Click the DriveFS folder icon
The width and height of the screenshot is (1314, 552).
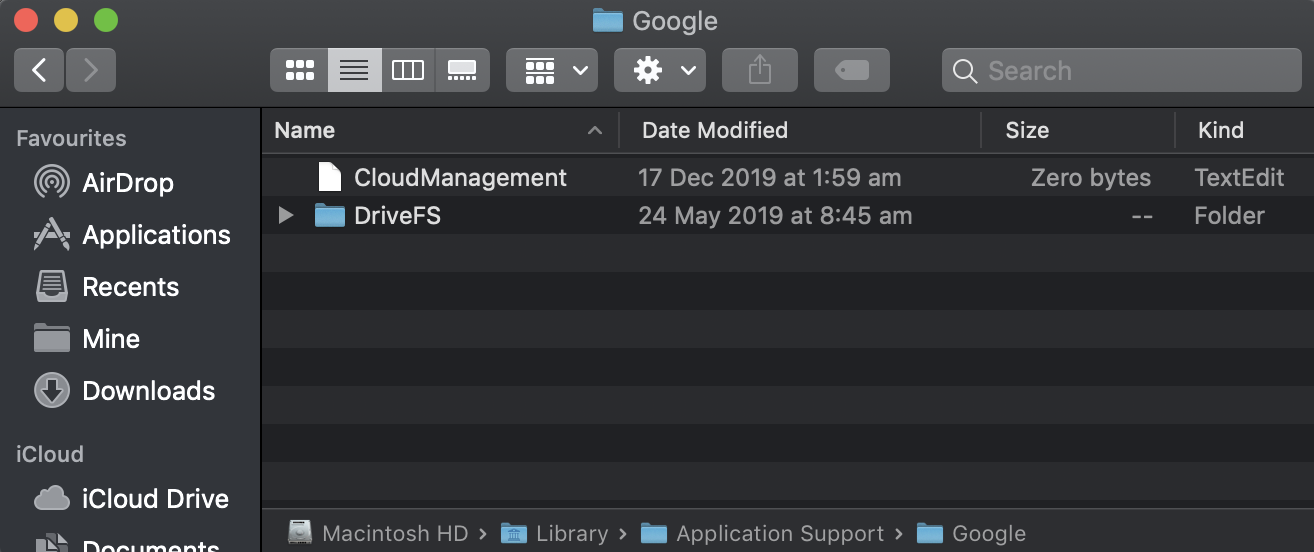[x=329, y=215]
